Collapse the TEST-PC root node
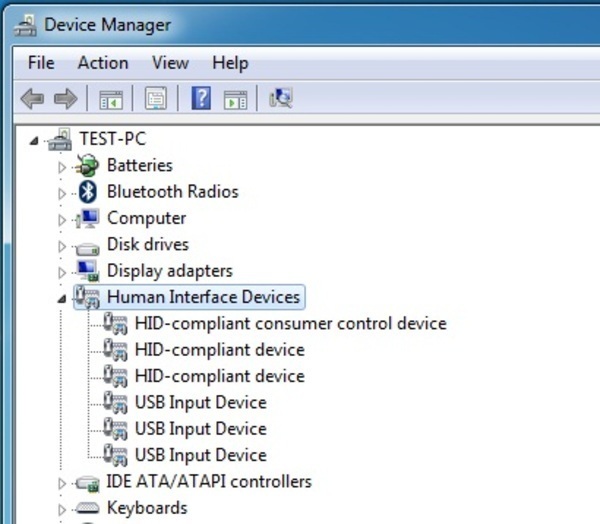The height and width of the screenshot is (524, 600). tap(35, 141)
